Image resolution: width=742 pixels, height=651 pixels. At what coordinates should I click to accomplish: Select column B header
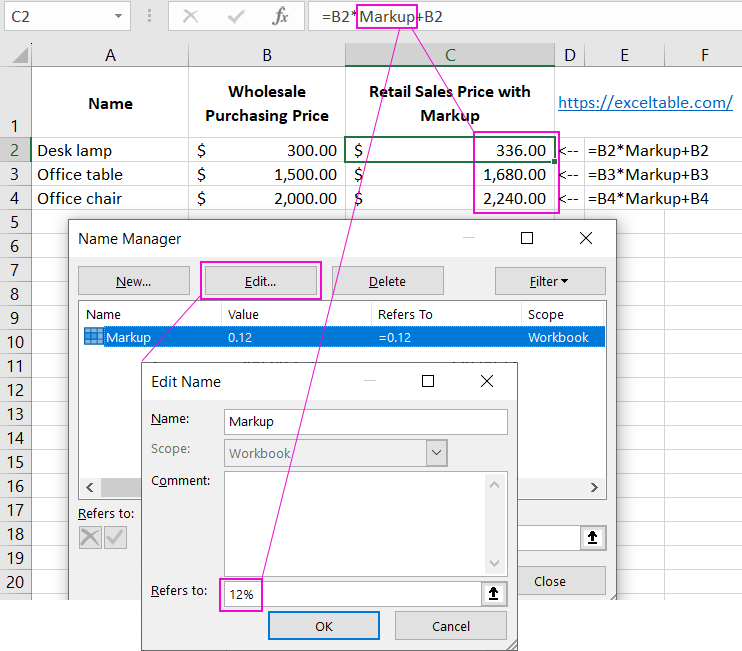[267, 55]
